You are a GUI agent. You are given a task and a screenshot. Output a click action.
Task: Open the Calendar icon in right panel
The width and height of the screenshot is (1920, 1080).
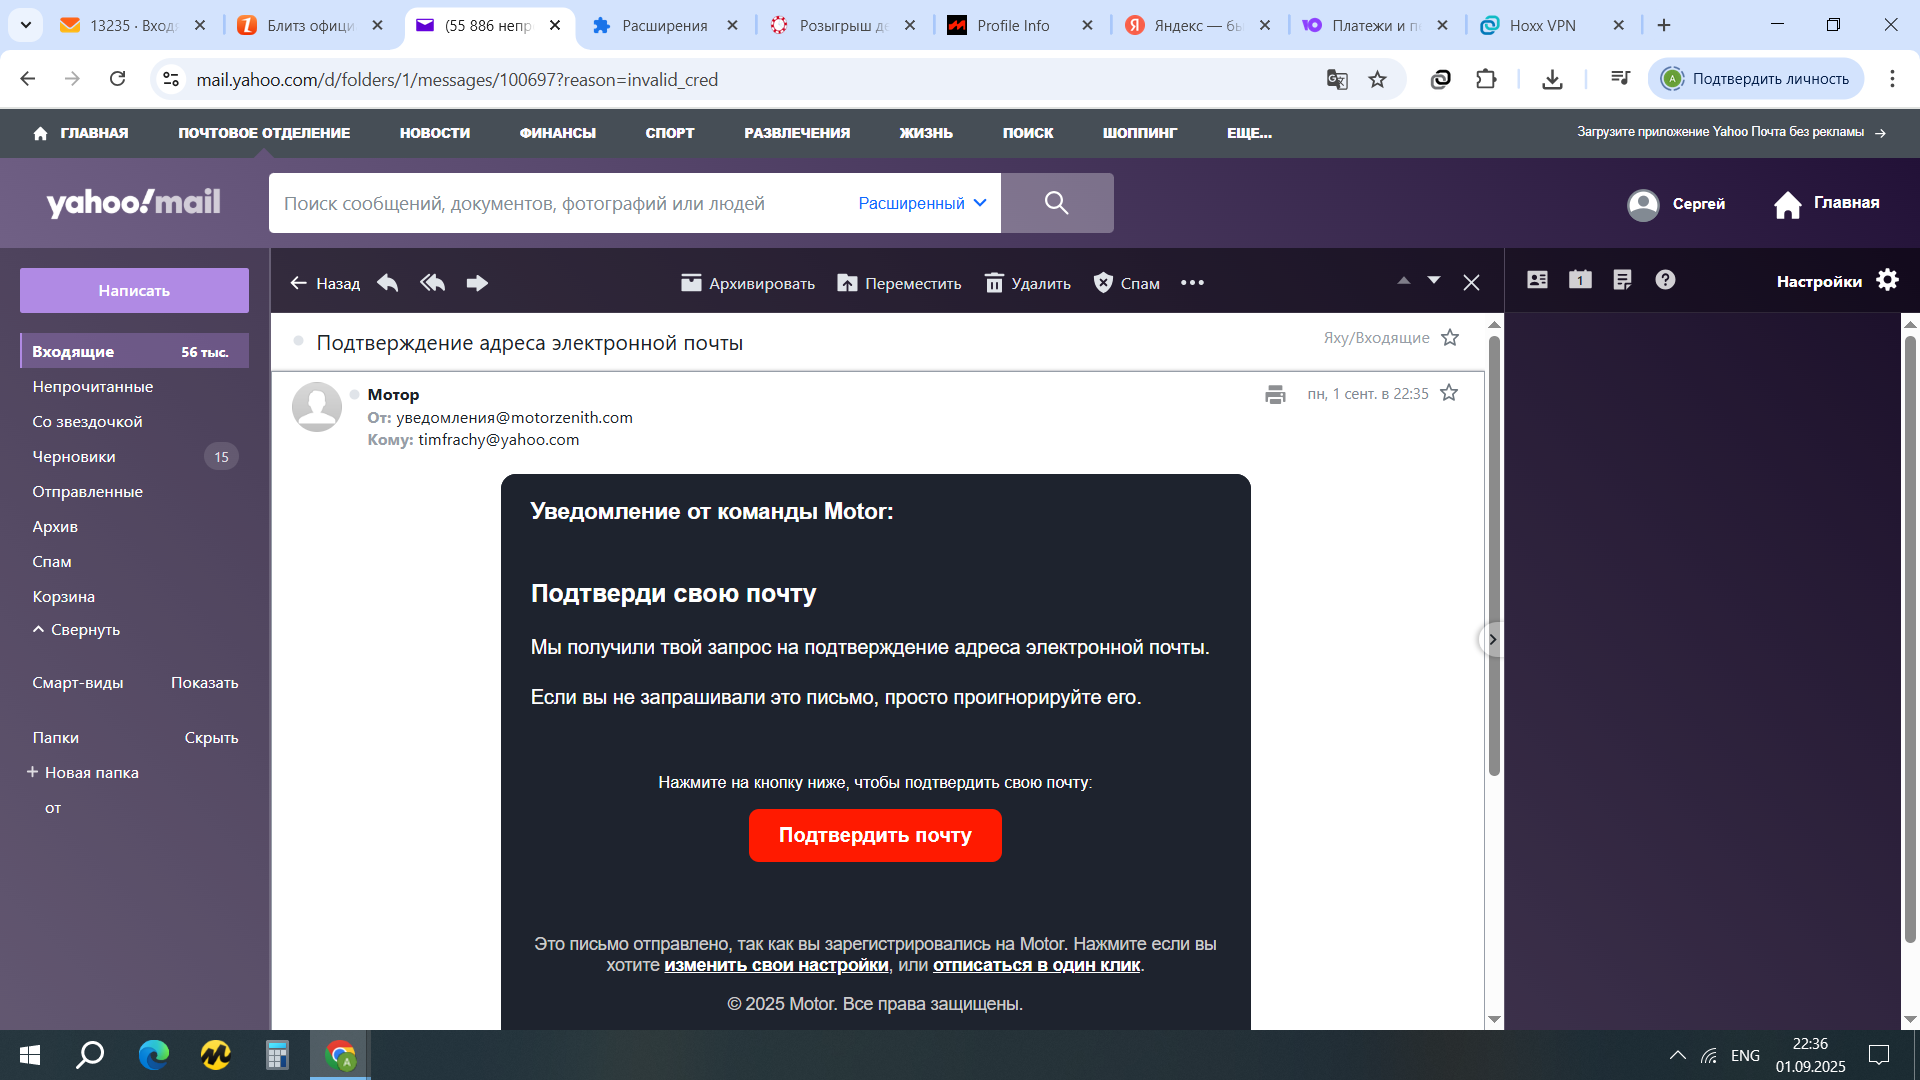pos(1580,280)
